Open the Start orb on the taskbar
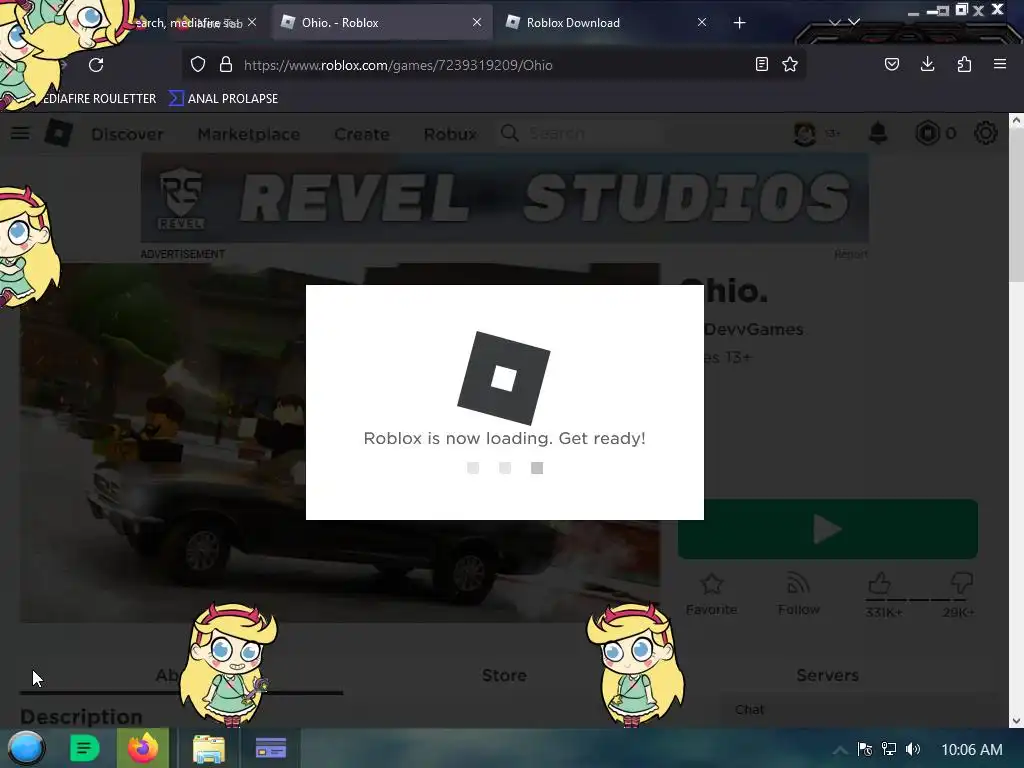This screenshot has width=1024, height=768. tap(26, 749)
